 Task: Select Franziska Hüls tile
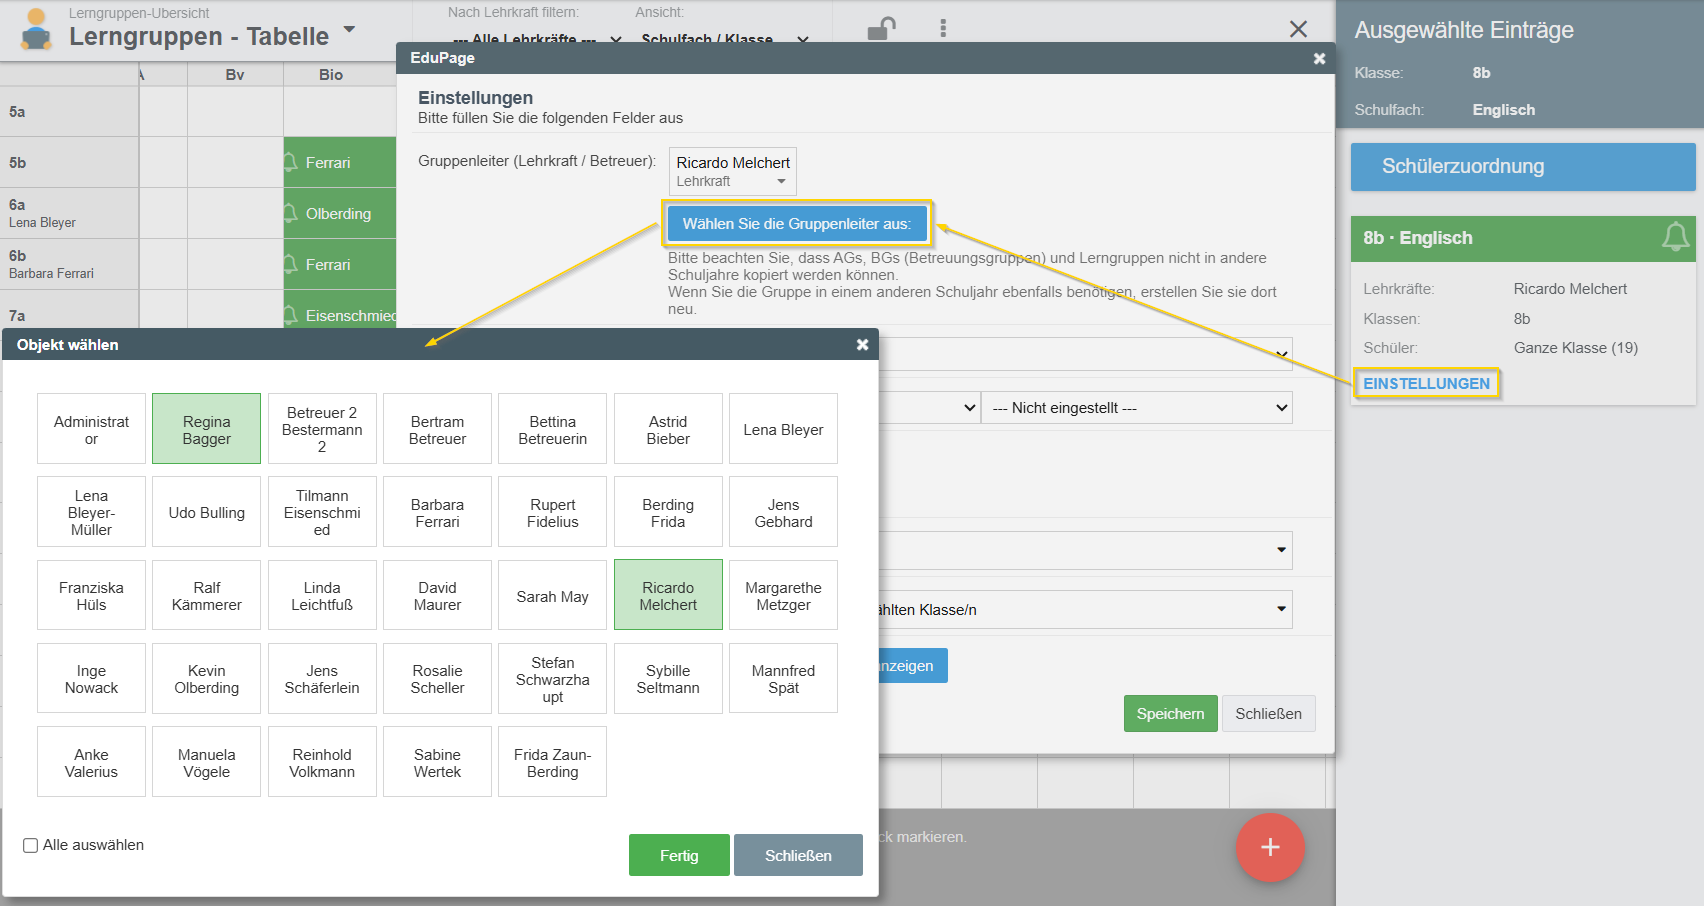[91, 595]
